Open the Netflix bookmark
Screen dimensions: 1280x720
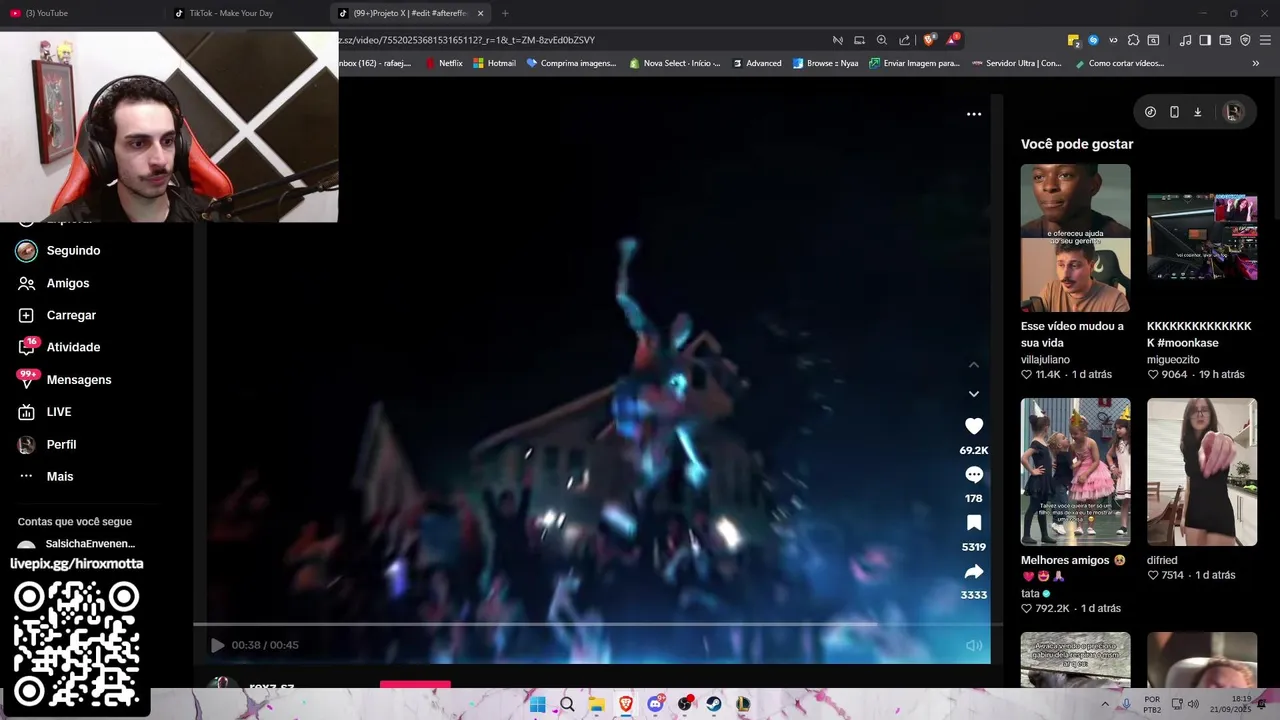coord(444,63)
